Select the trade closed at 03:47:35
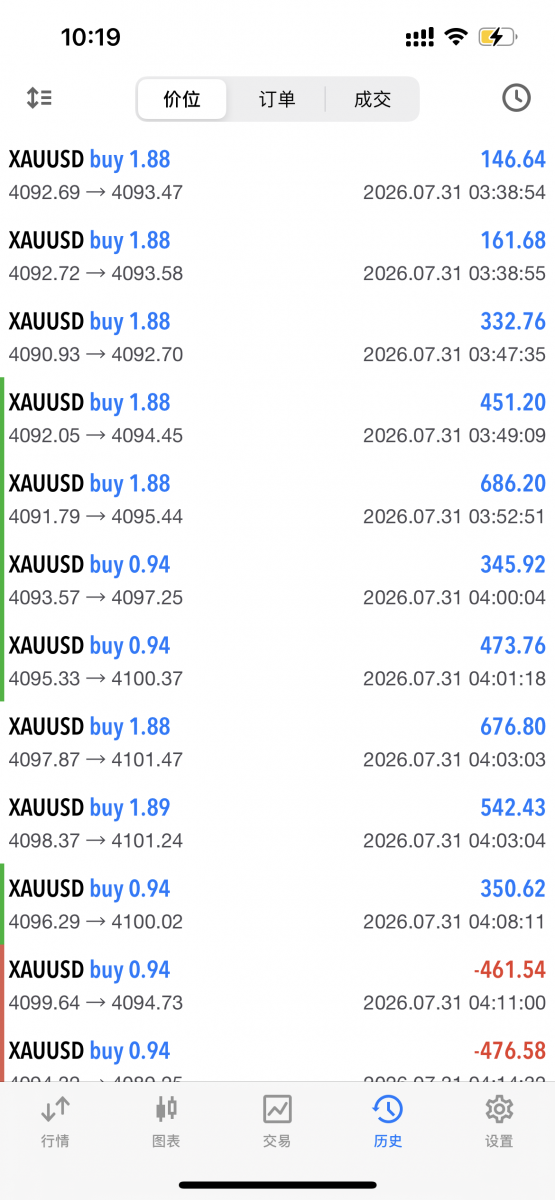The image size is (555, 1200). (x=278, y=337)
